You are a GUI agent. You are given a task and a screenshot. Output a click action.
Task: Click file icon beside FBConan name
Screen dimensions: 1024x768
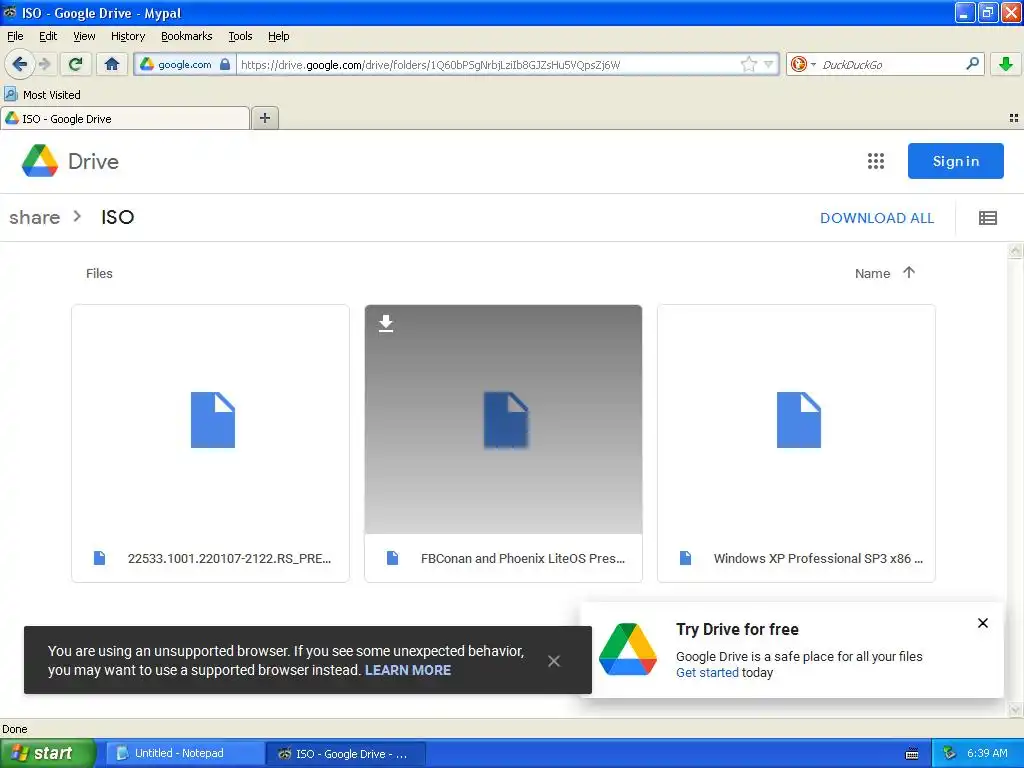click(x=392, y=558)
